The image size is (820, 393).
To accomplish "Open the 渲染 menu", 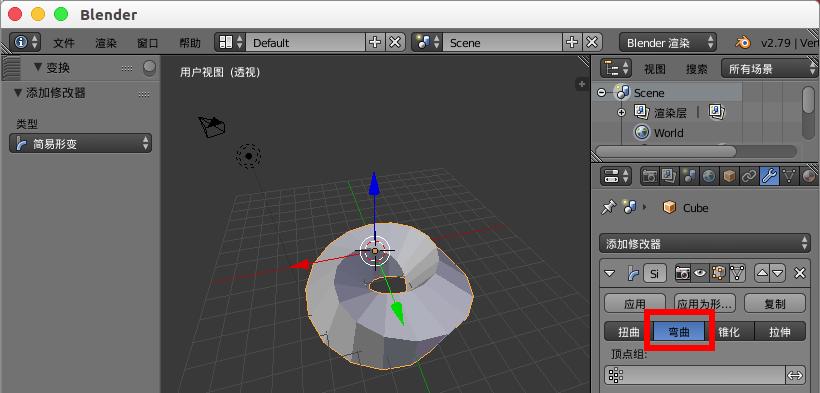I will pos(106,43).
